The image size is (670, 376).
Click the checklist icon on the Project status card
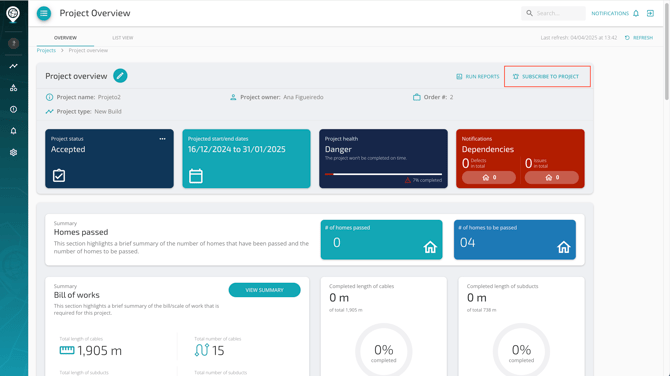59,176
